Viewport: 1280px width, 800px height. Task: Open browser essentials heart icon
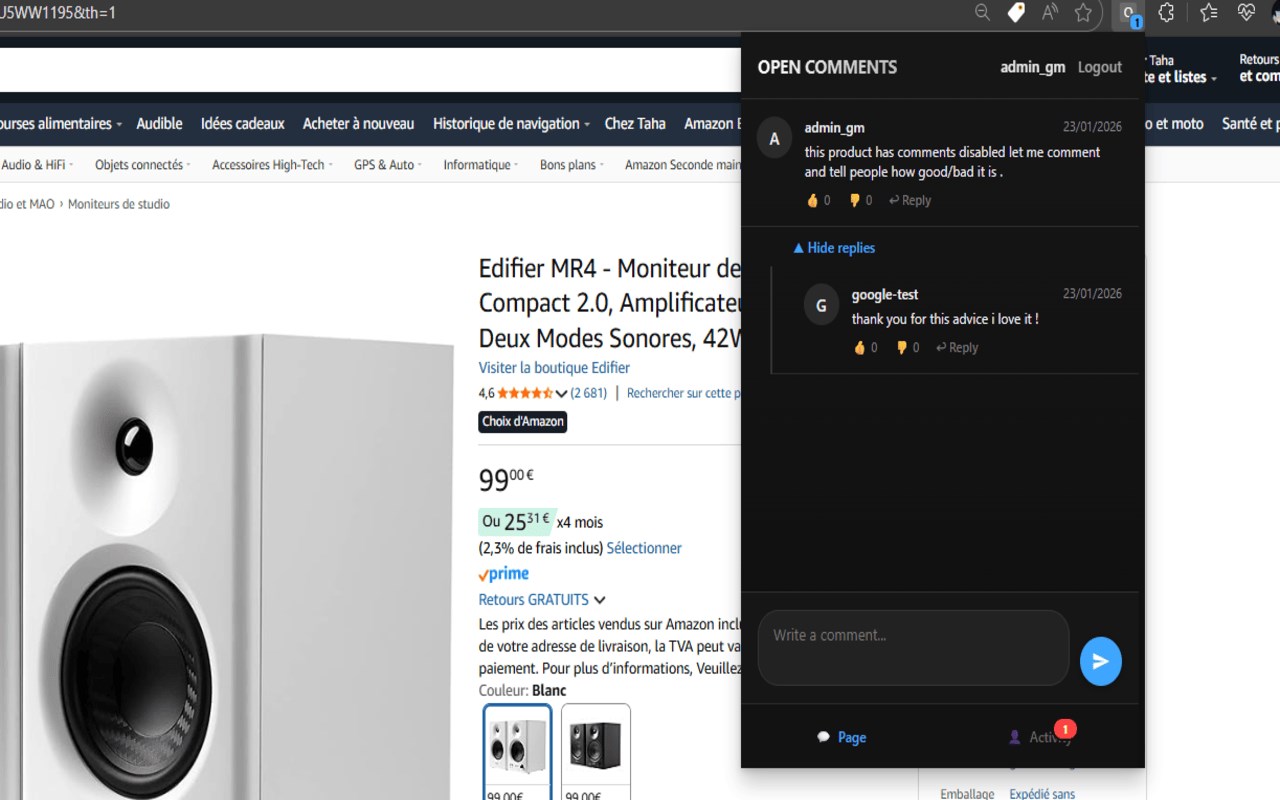(x=1246, y=13)
